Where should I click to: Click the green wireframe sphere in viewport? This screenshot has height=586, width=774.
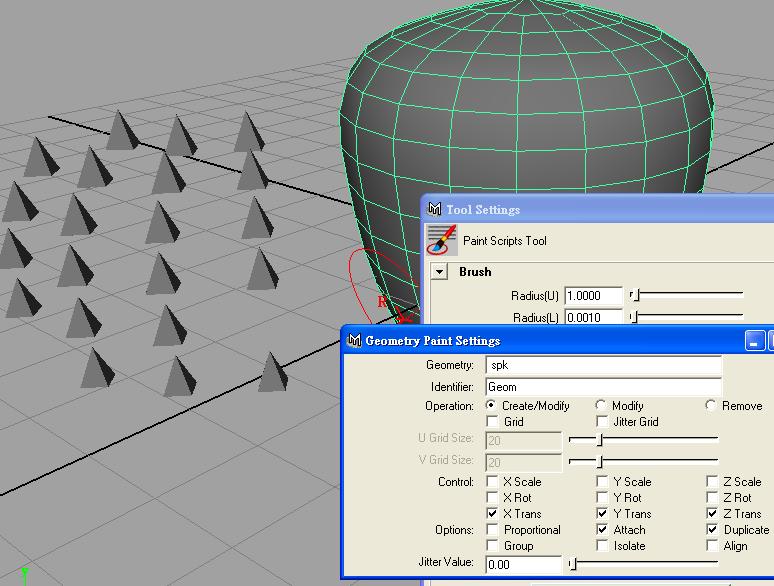(x=527, y=114)
